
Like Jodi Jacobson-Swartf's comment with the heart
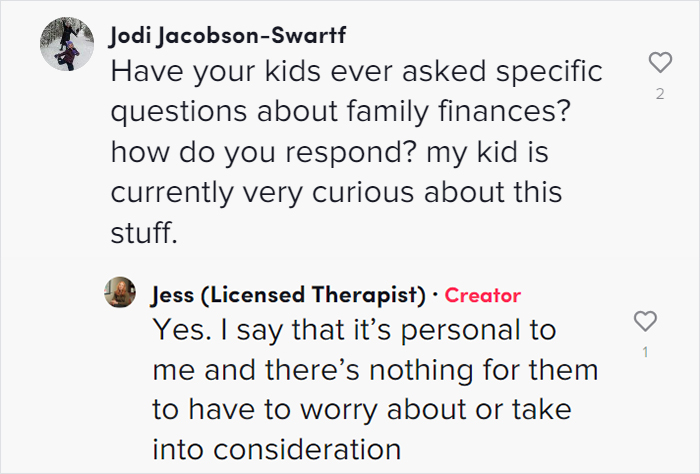pyautogui.click(x=660, y=63)
